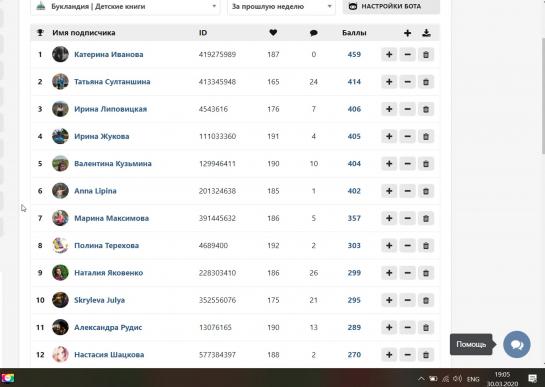This screenshot has height=387, width=545.
Task: Subtract points from Татьяна Султаншина
Action: coord(407,82)
